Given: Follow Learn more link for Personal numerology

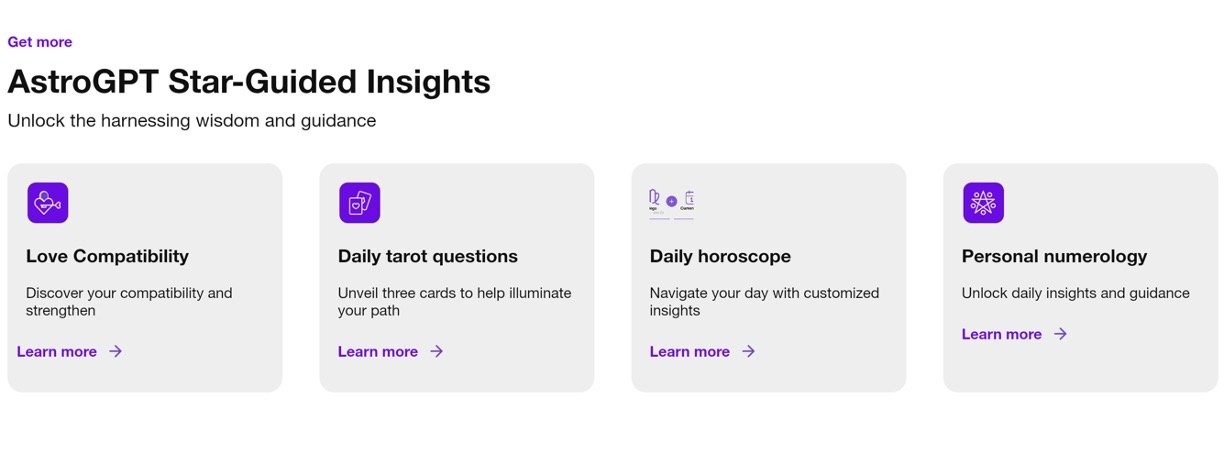Looking at the screenshot, I should [x=1002, y=334].
